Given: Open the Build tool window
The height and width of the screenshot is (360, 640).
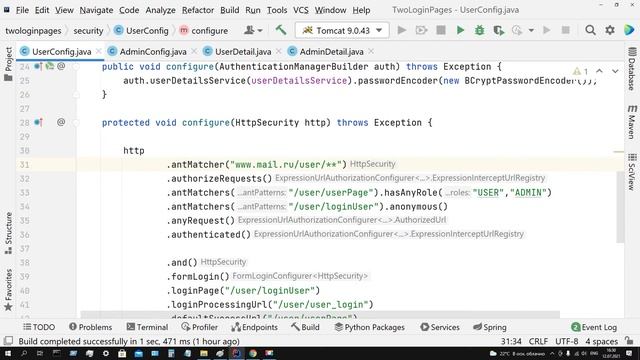Looking at the screenshot, I should [x=305, y=327].
